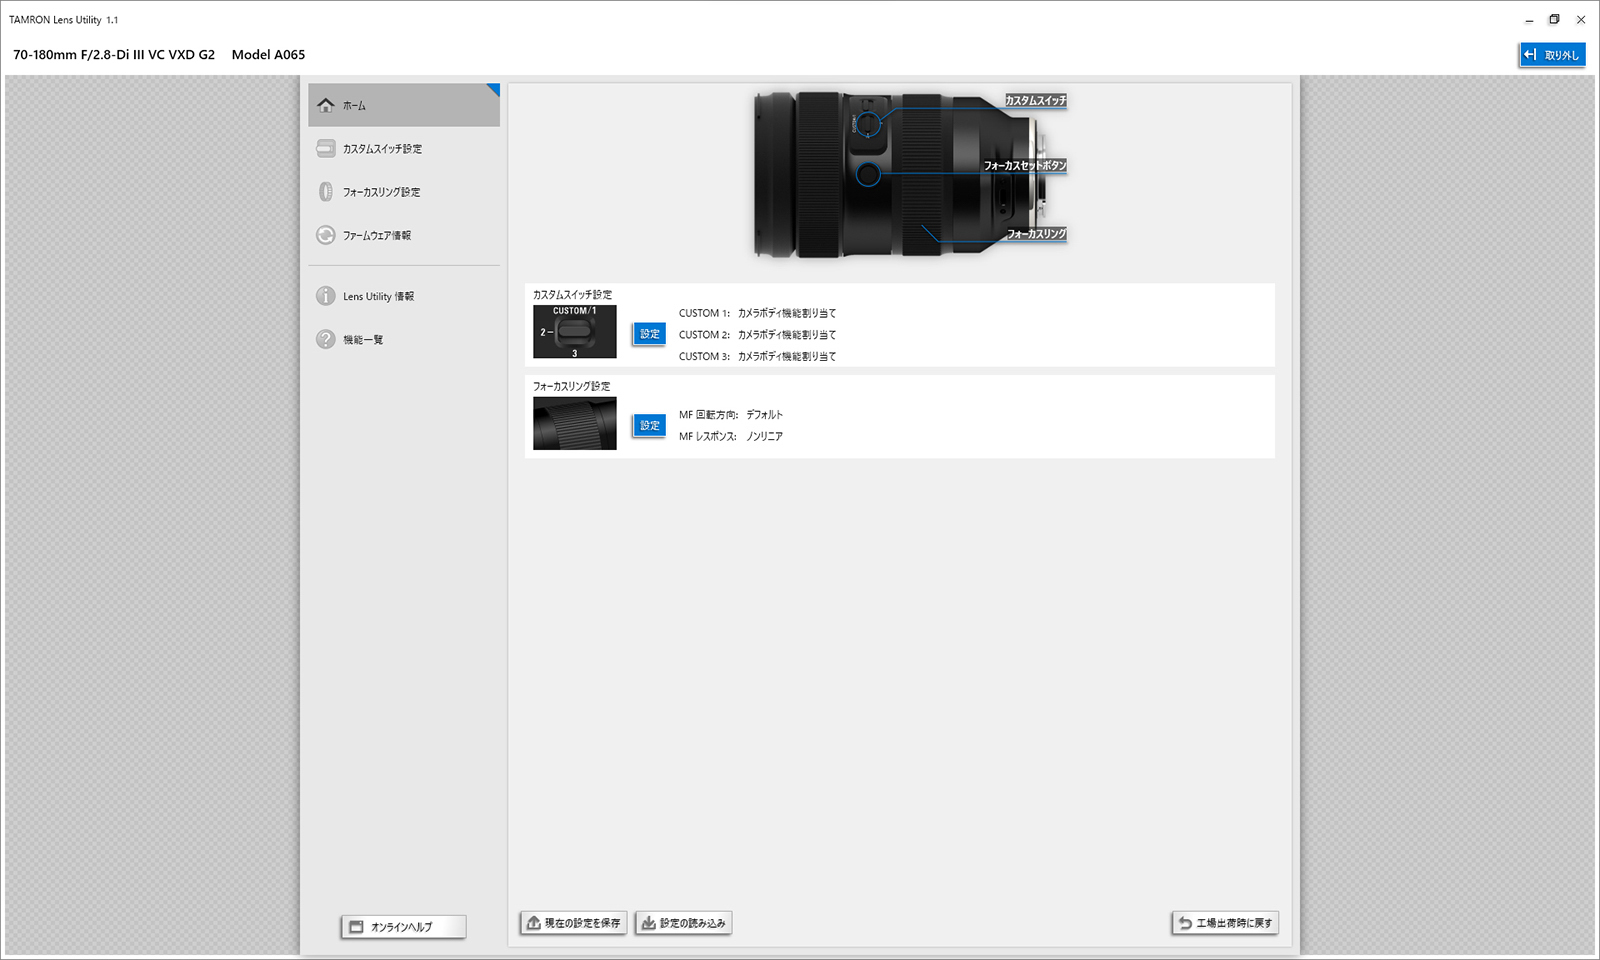This screenshot has height=960, width=1600.
Task: Open the カスタムスイッチ設定 page from sidebar
Action: coord(384,148)
